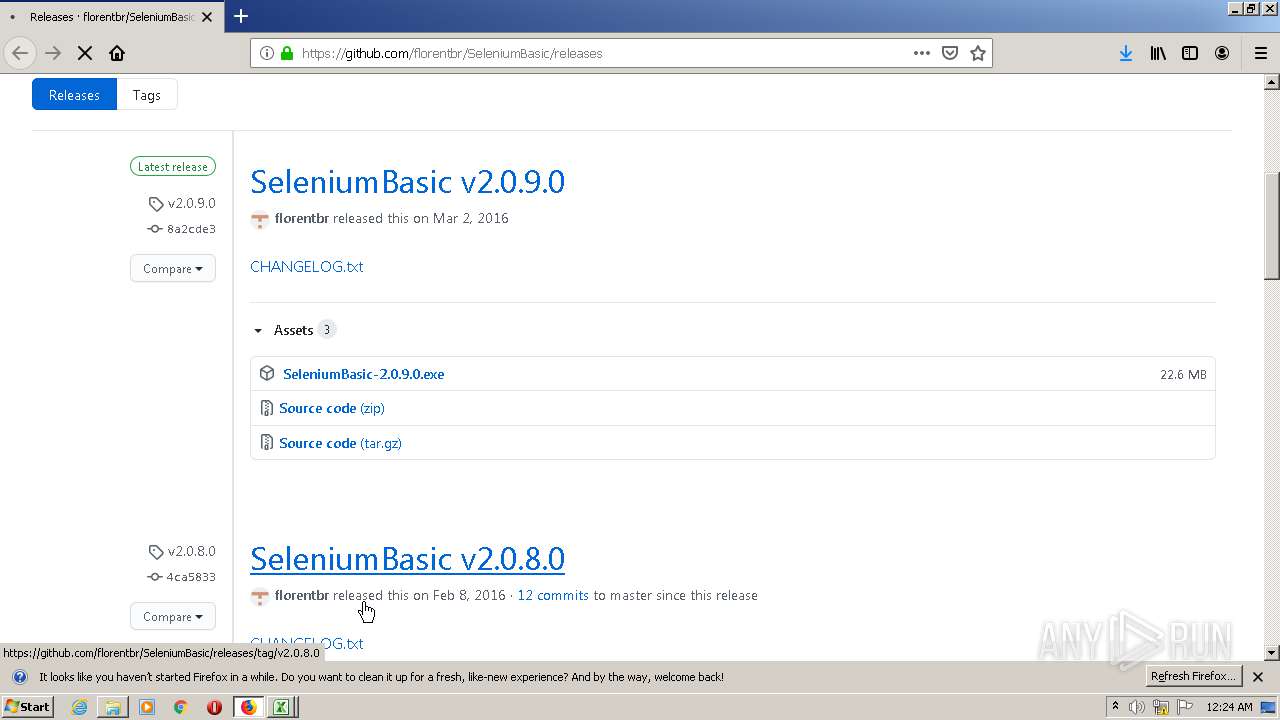Click the package icon beside SeleniumBasic-2.0.9.0.exe

[267, 373]
